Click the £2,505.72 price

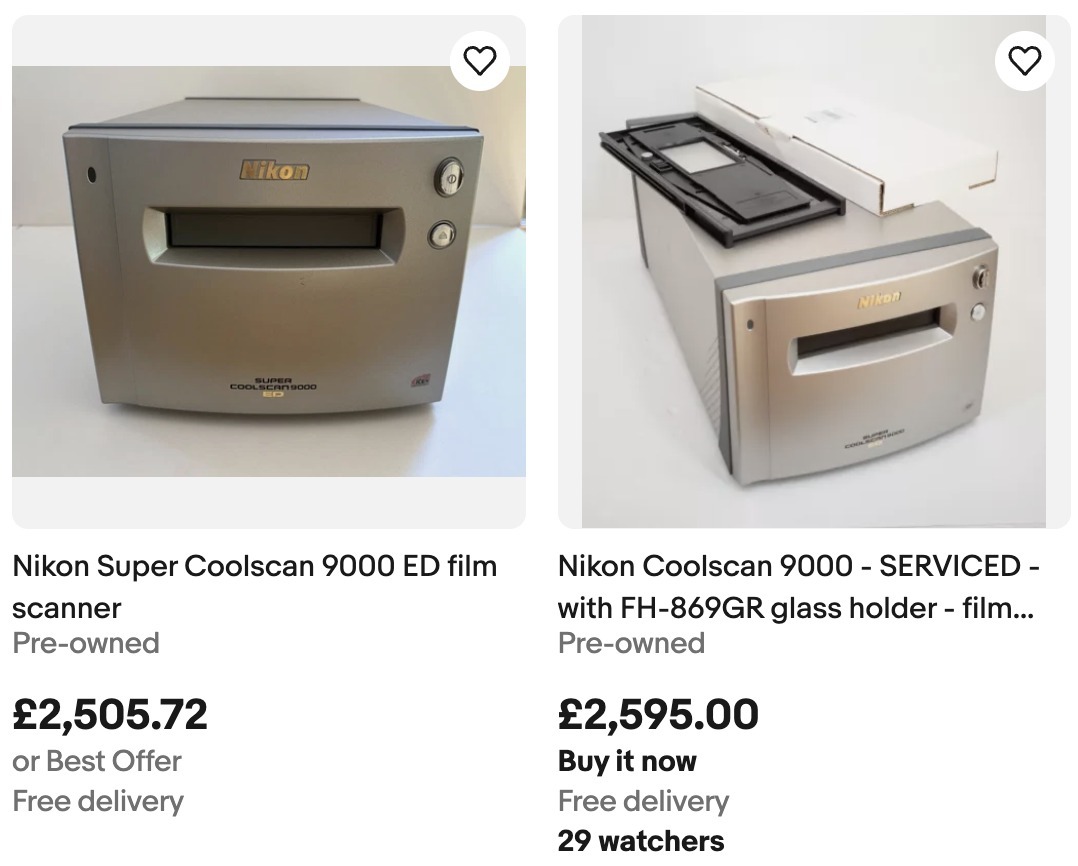tap(110, 714)
